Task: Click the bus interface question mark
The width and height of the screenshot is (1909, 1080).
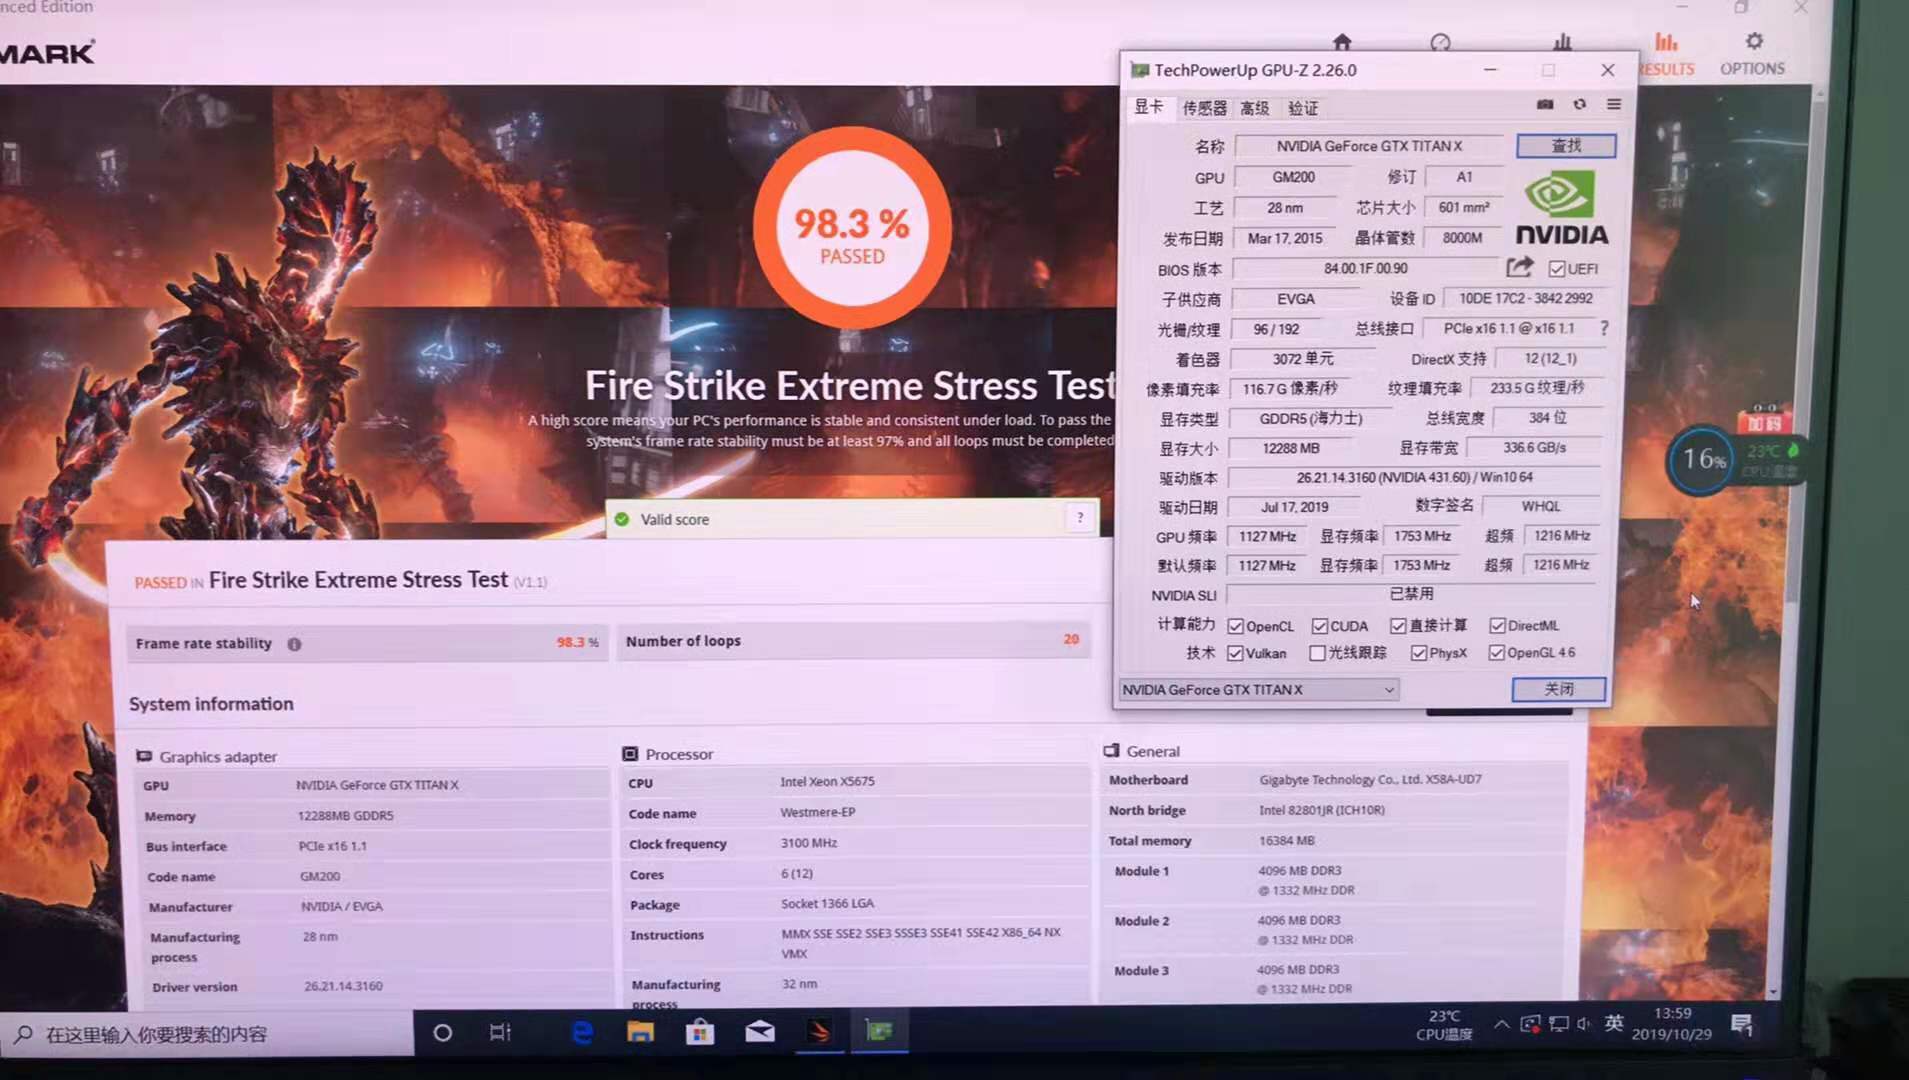Action: coord(1604,328)
